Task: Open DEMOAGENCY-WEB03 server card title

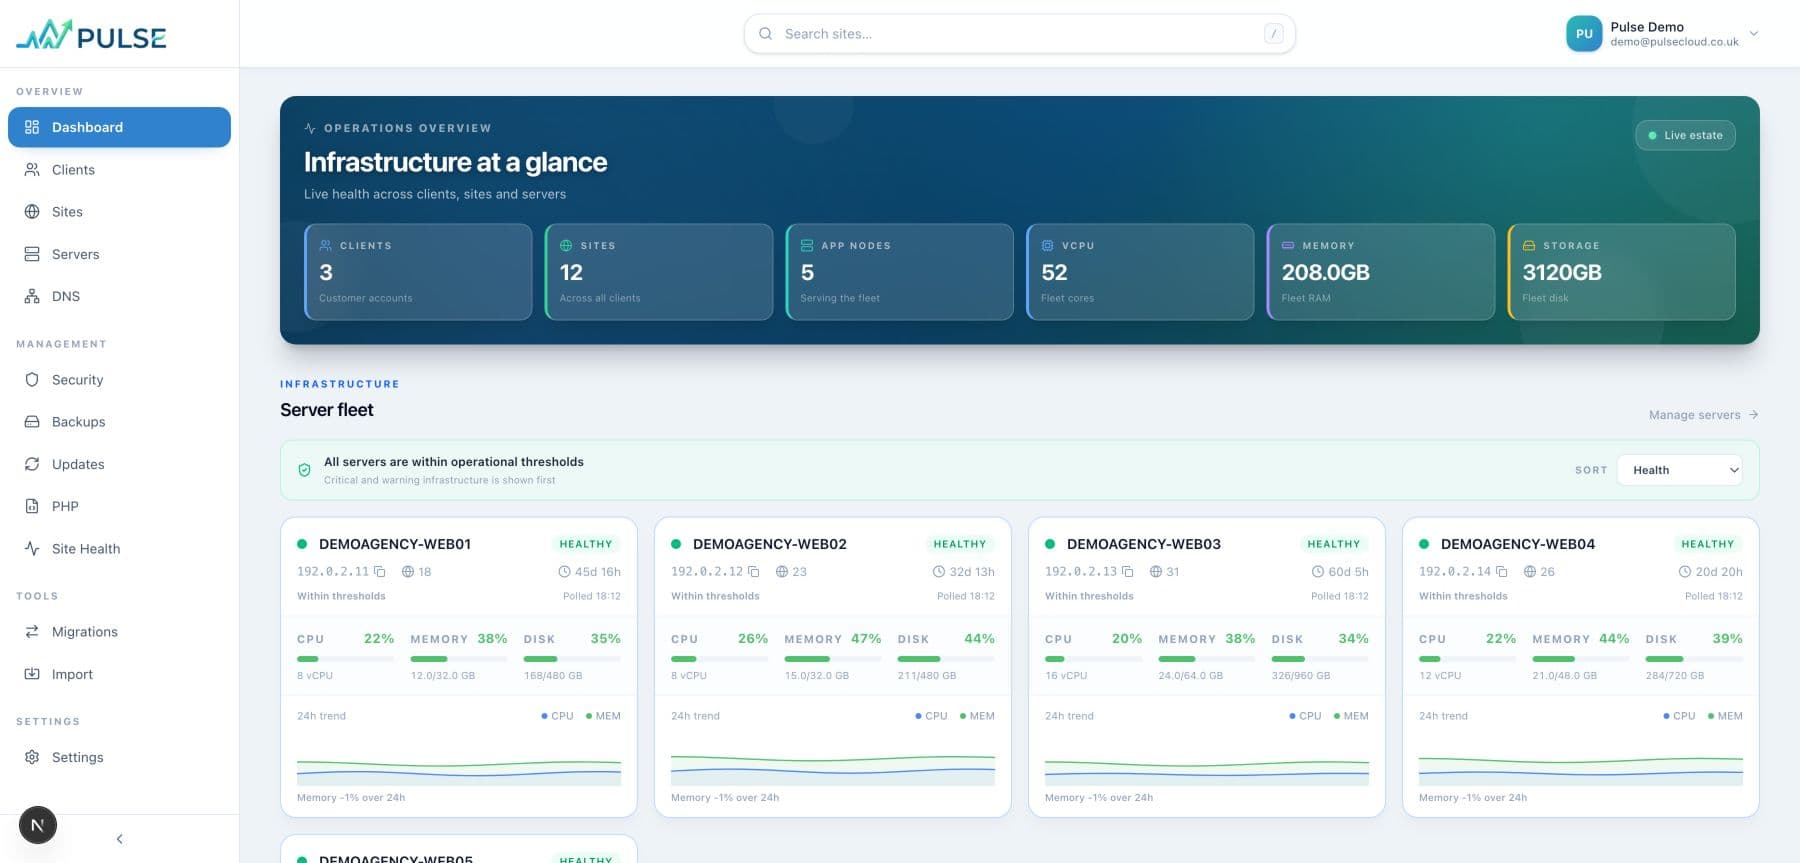Action: pos(1143,544)
